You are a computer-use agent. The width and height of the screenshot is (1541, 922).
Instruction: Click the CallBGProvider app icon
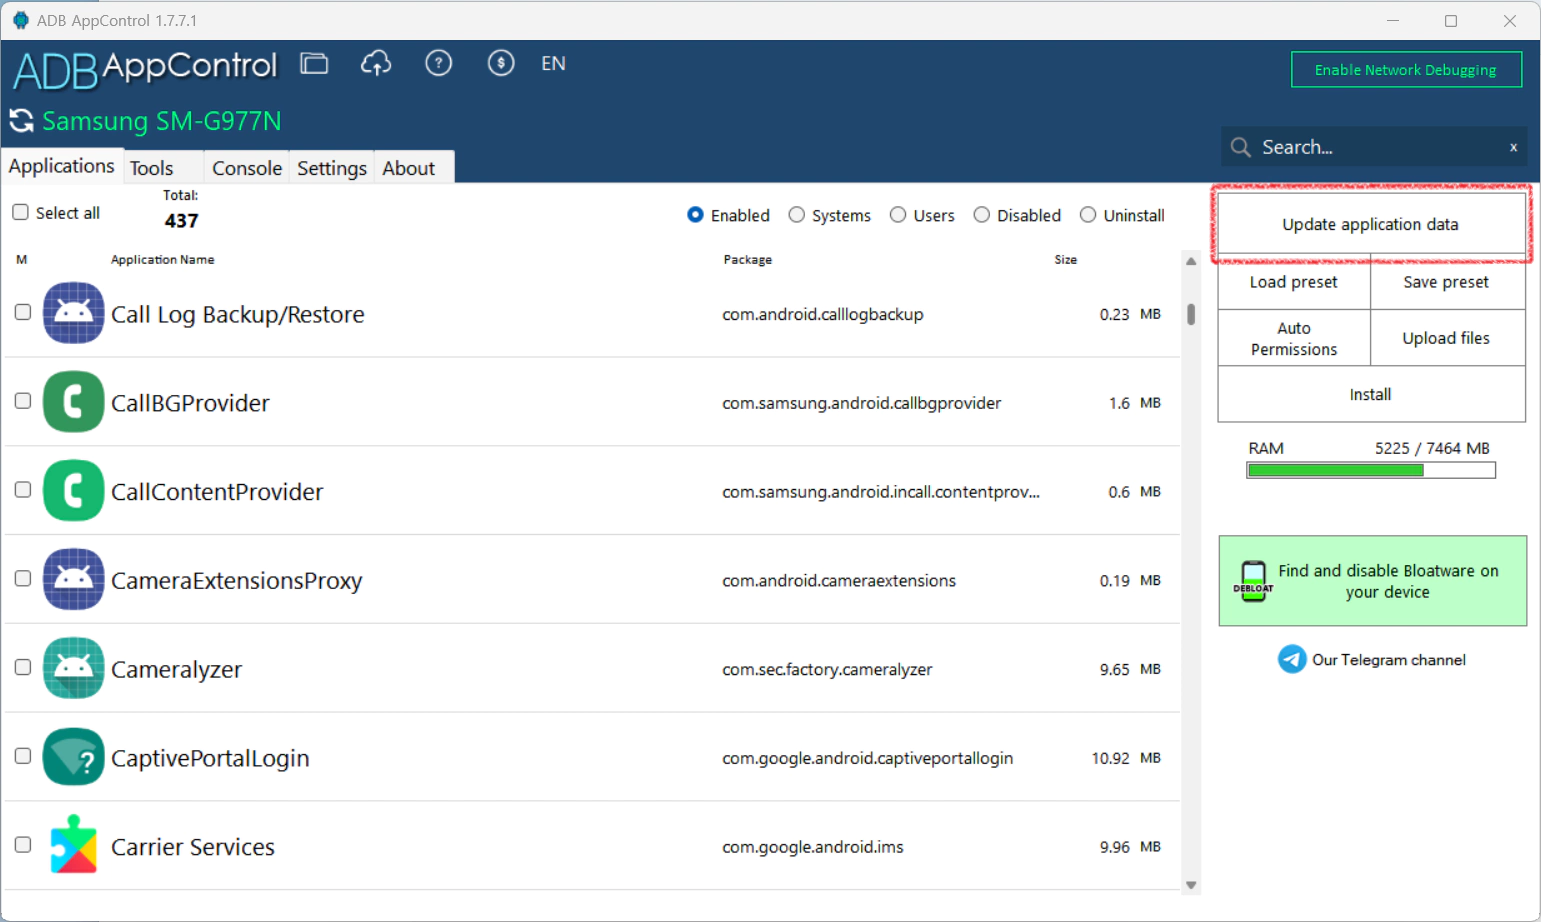point(73,402)
